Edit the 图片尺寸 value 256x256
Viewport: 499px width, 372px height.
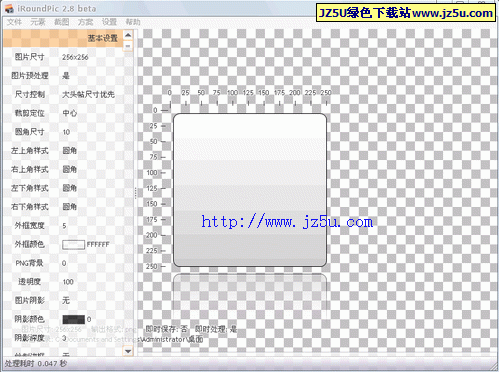[75, 57]
